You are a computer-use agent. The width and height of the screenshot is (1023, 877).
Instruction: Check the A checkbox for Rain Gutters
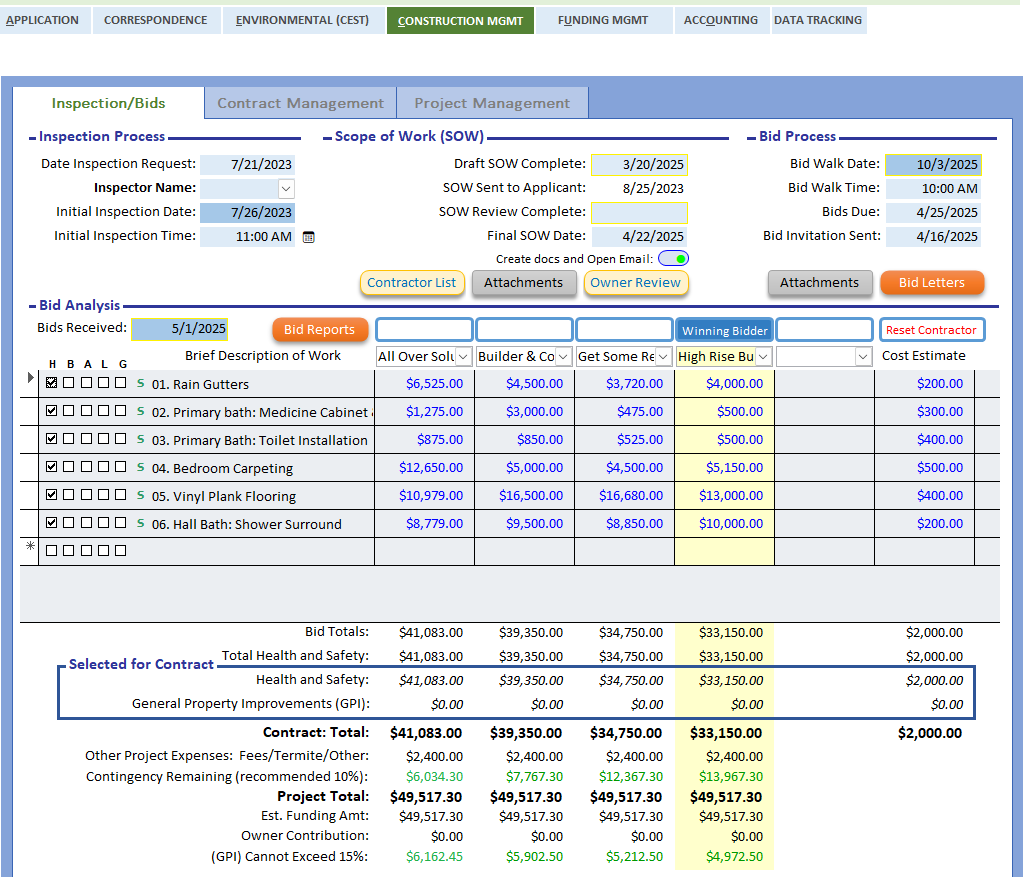pyautogui.click(x=86, y=383)
